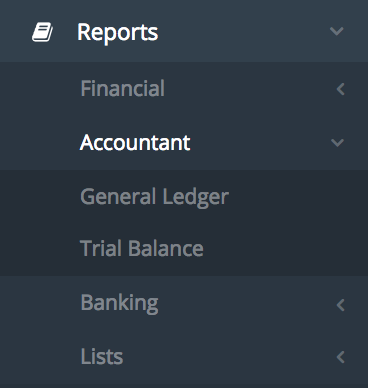Expand Financial with its left-pointing arrow

click(340, 89)
